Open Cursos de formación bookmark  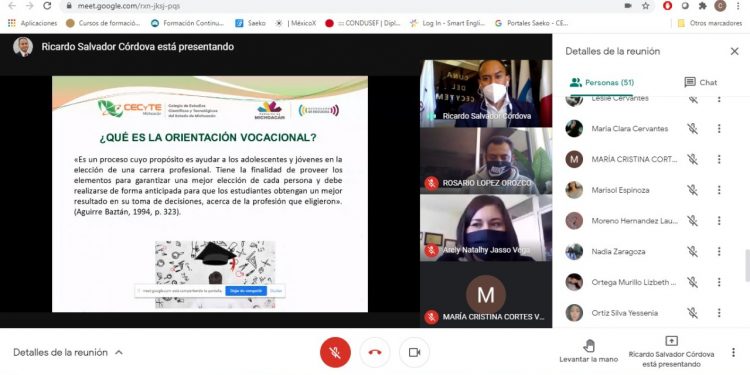[104, 23]
